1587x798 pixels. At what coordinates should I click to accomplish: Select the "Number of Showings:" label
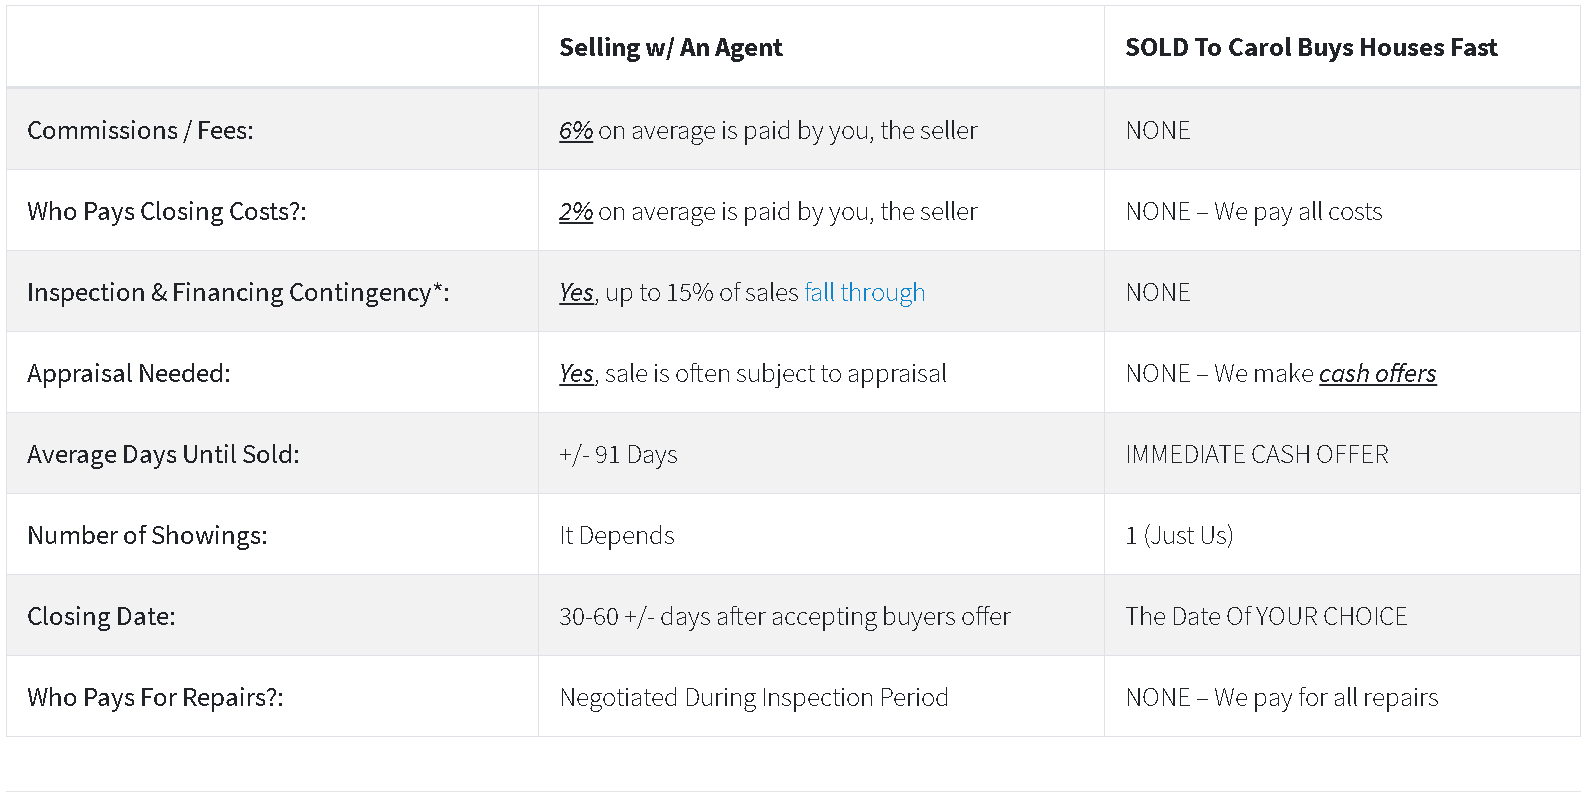pos(147,535)
